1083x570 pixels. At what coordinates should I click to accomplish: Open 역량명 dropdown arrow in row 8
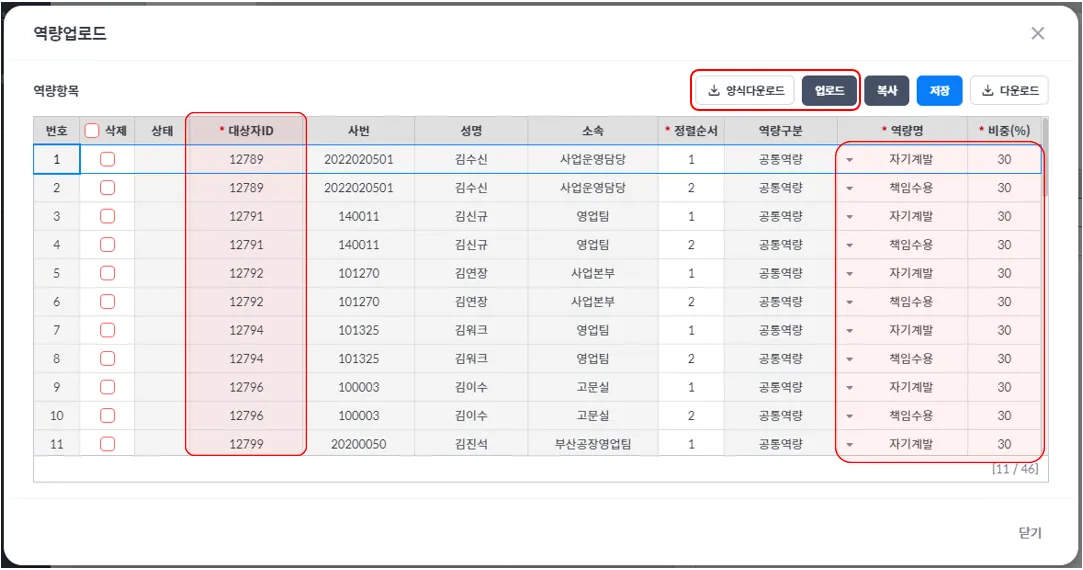coord(850,359)
